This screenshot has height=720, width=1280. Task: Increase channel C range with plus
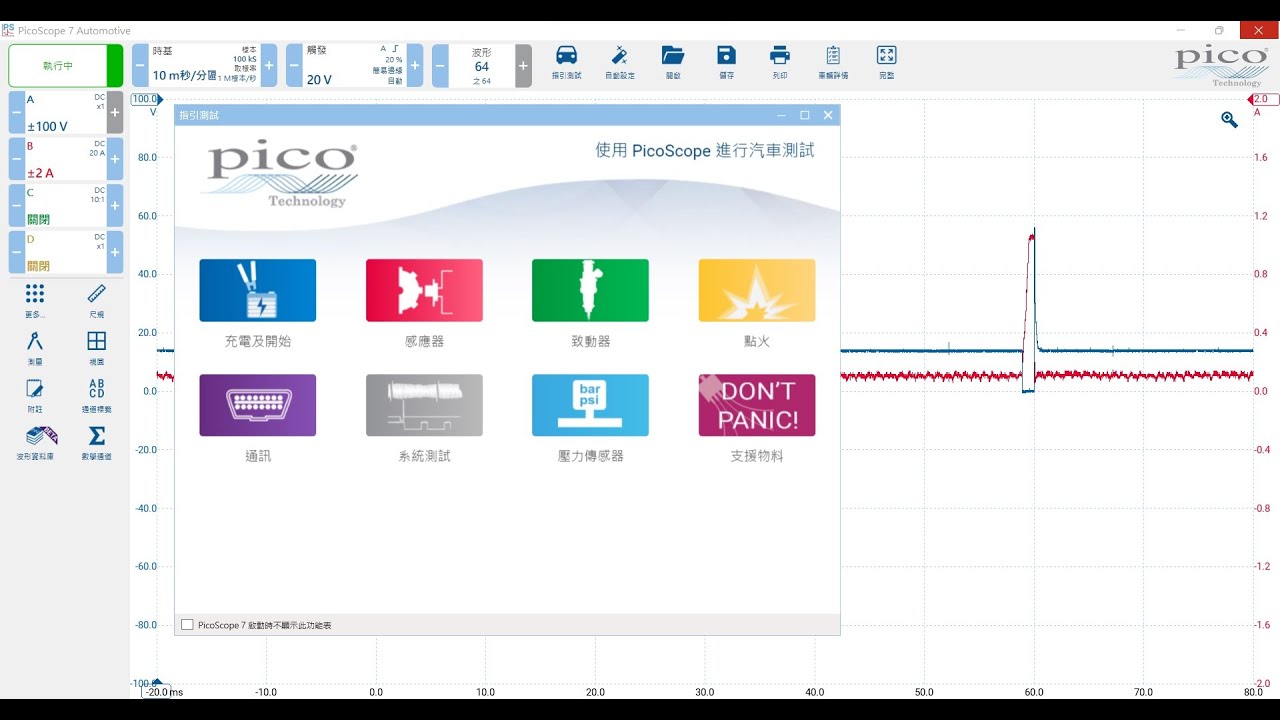[115, 205]
